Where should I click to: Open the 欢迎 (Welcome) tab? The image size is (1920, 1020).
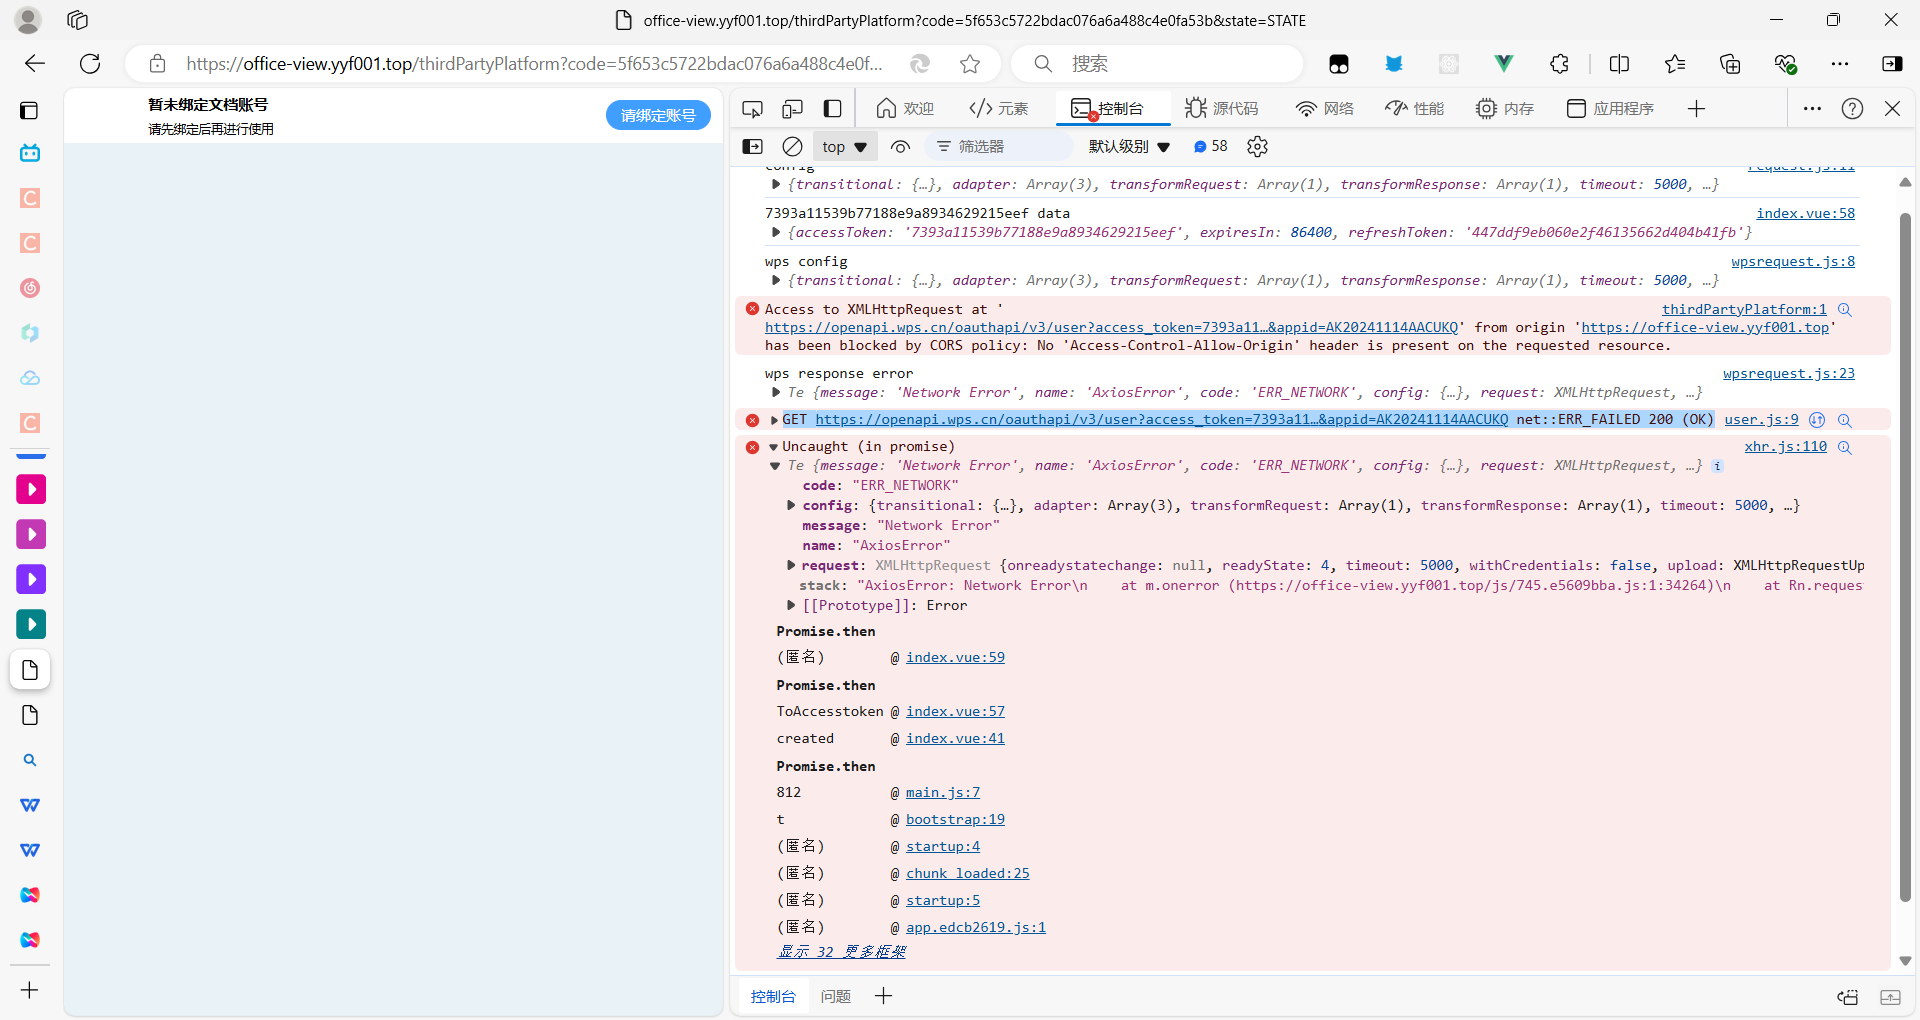click(905, 109)
